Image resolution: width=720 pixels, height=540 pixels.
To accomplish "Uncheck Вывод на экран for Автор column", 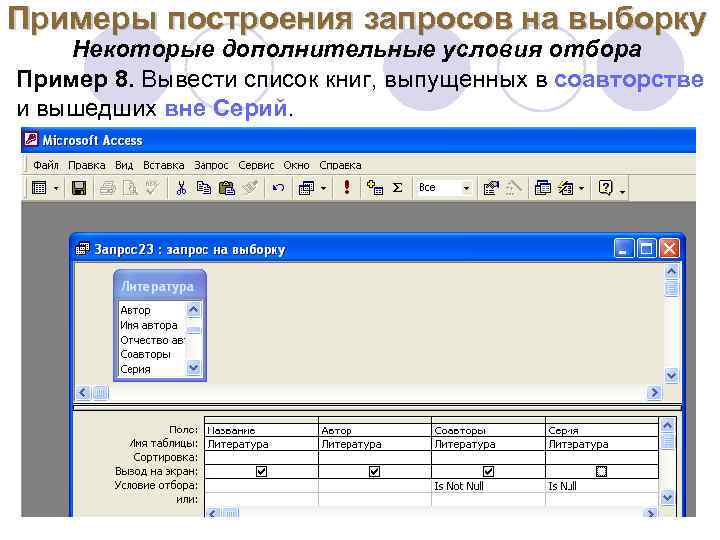I will (x=375, y=472).
